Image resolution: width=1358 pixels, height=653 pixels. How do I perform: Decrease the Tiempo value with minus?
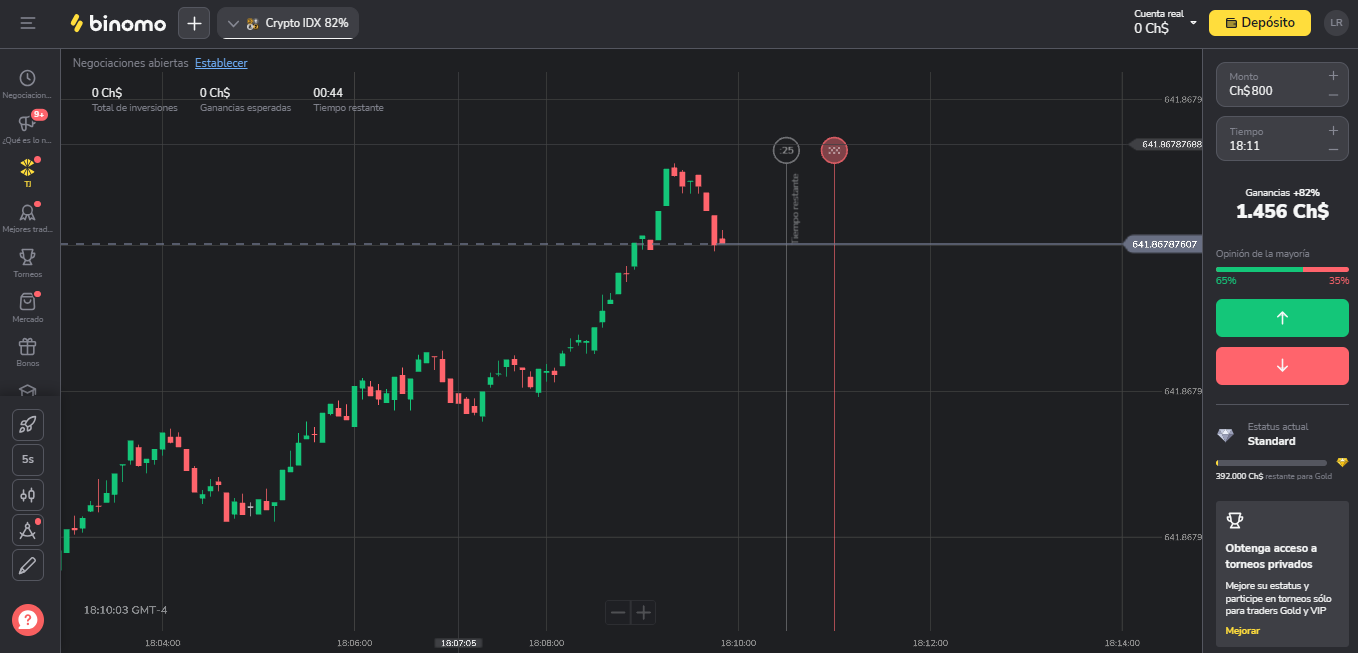coord(1333,150)
